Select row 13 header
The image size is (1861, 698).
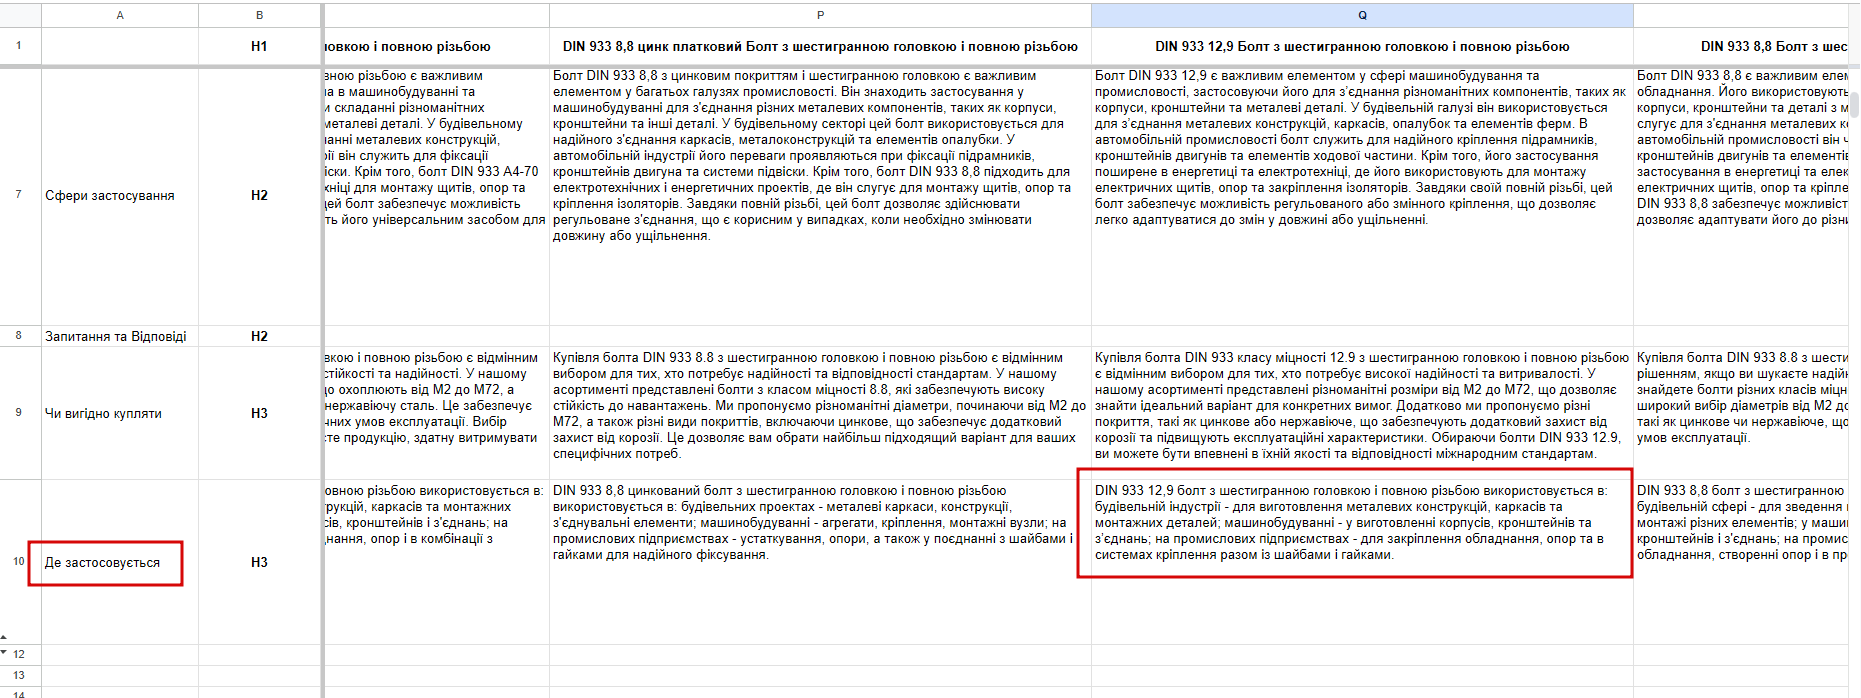coord(20,676)
